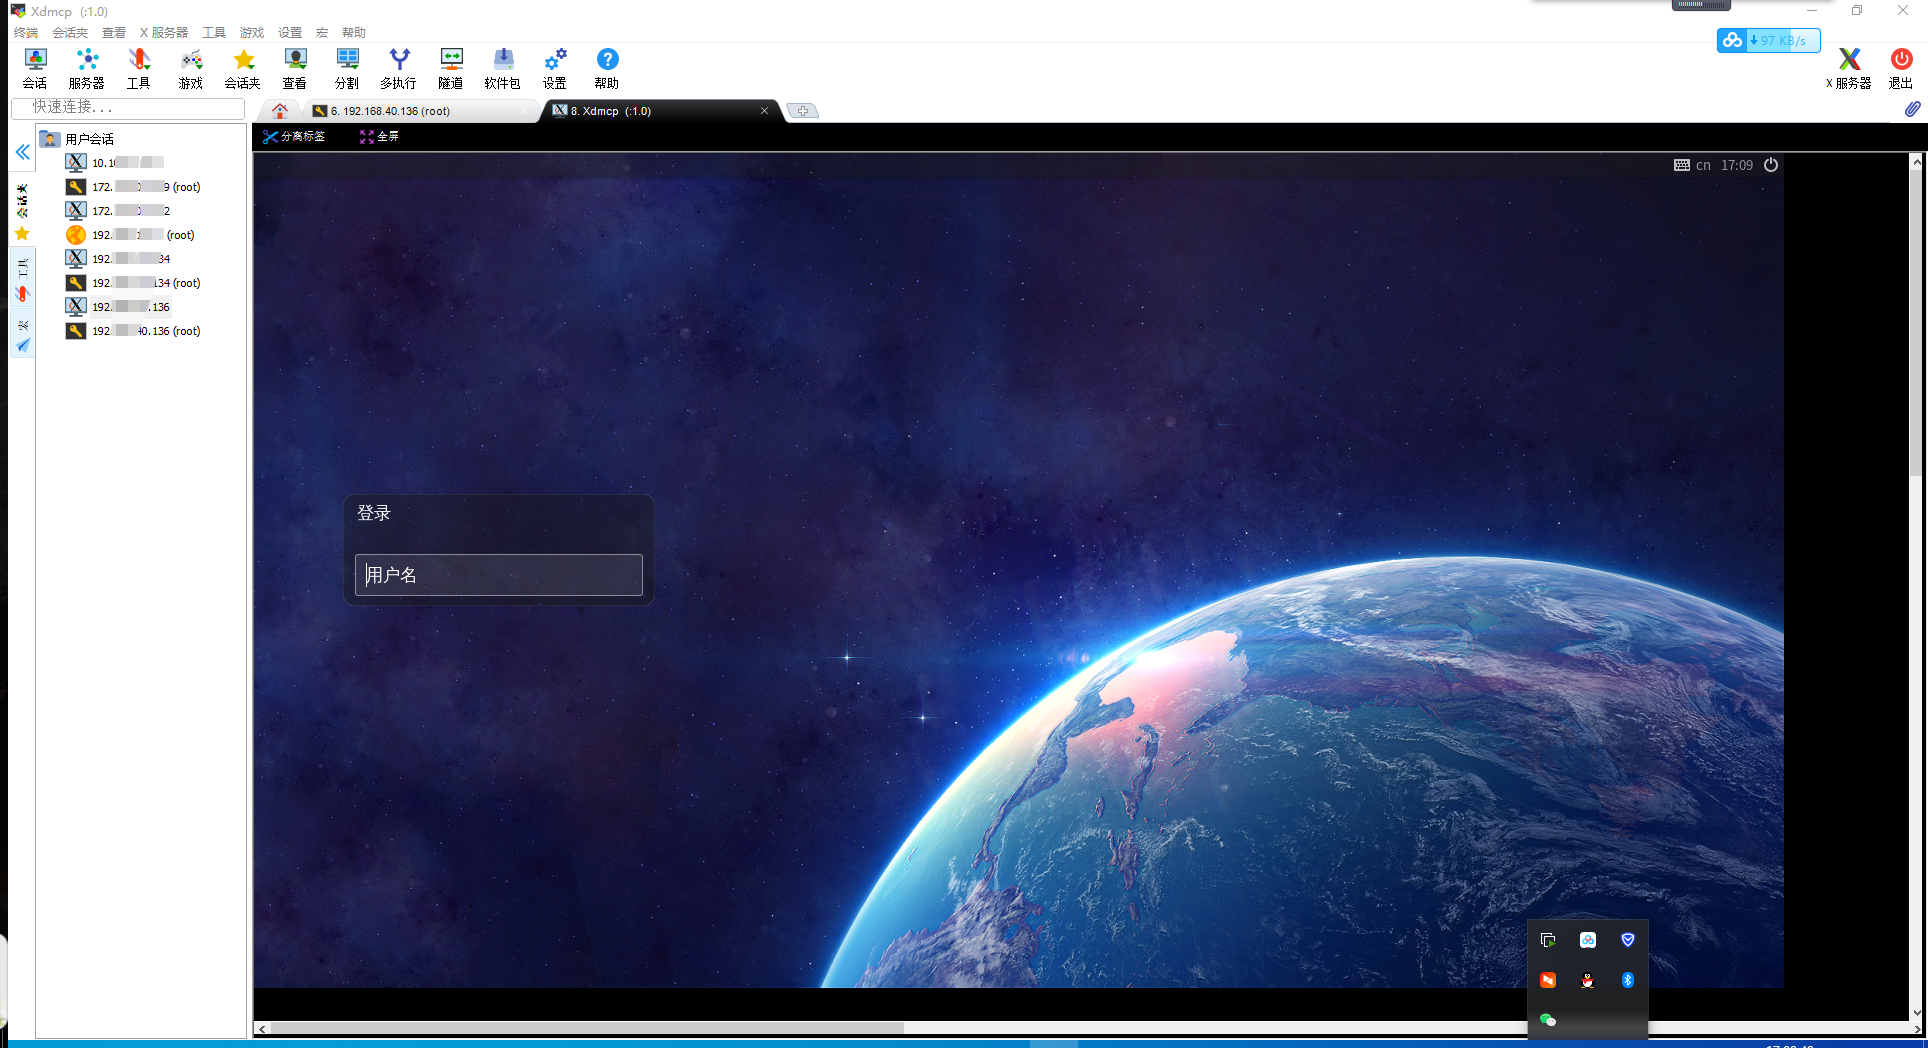Click the horizontal scrollbar of the remote view
The height and width of the screenshot is (1048, 1928).
[x=588, y=1028]
